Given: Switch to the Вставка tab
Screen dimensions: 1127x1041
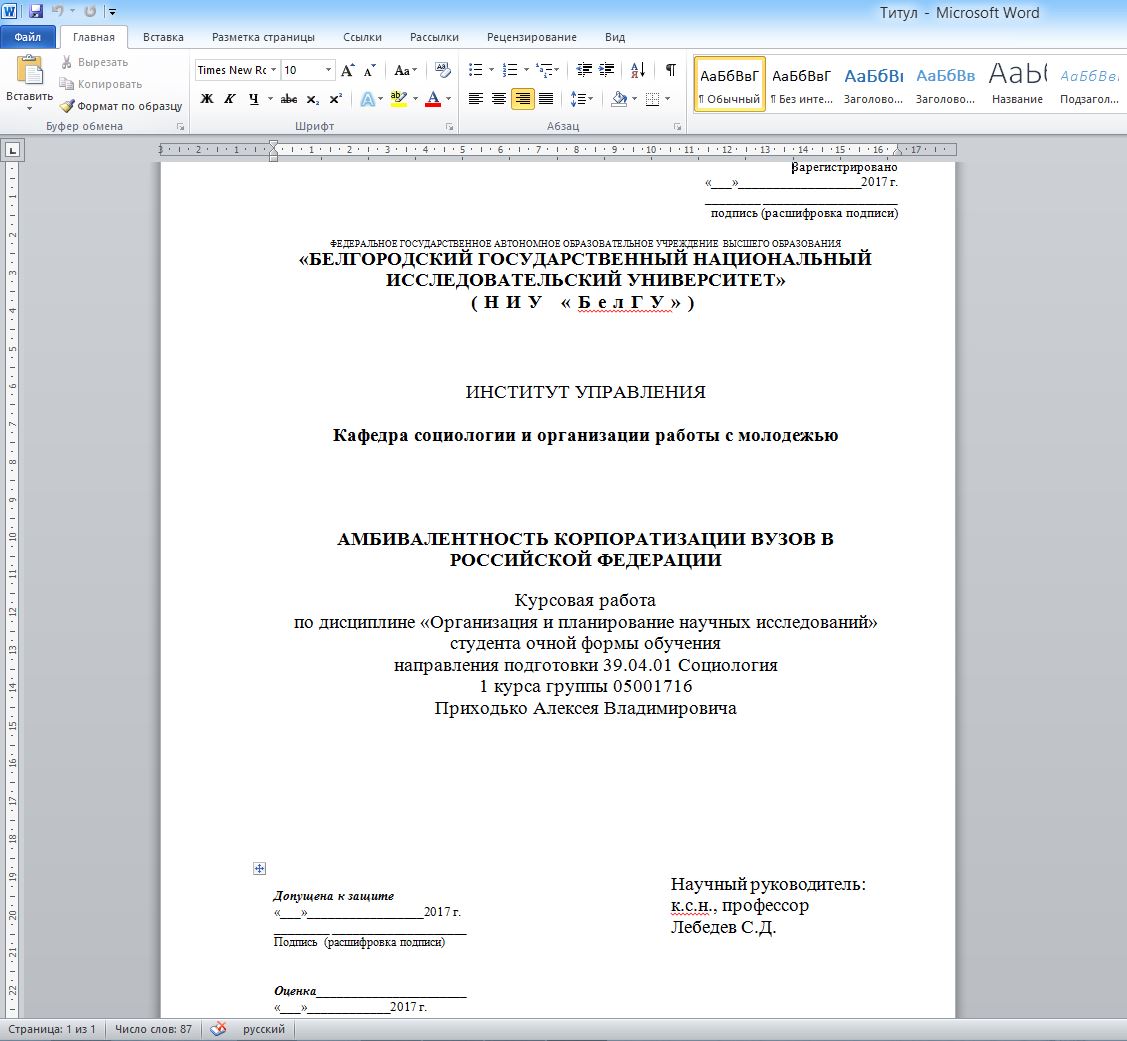Looking at the screenshot, I should pyautogui.click(x=163, y=37).
